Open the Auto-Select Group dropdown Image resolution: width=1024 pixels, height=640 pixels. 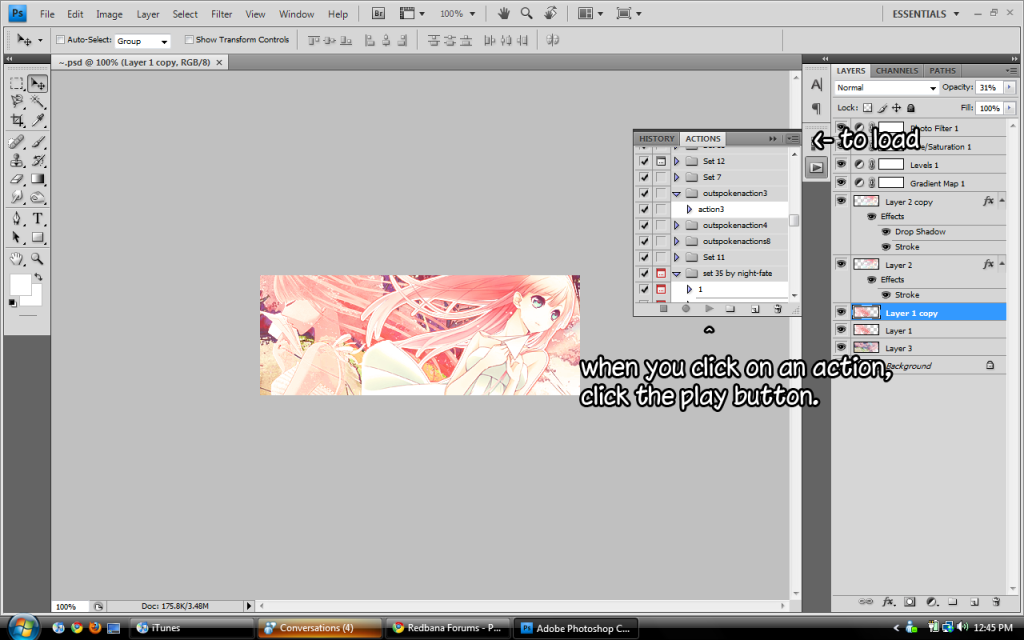point(142,41)
